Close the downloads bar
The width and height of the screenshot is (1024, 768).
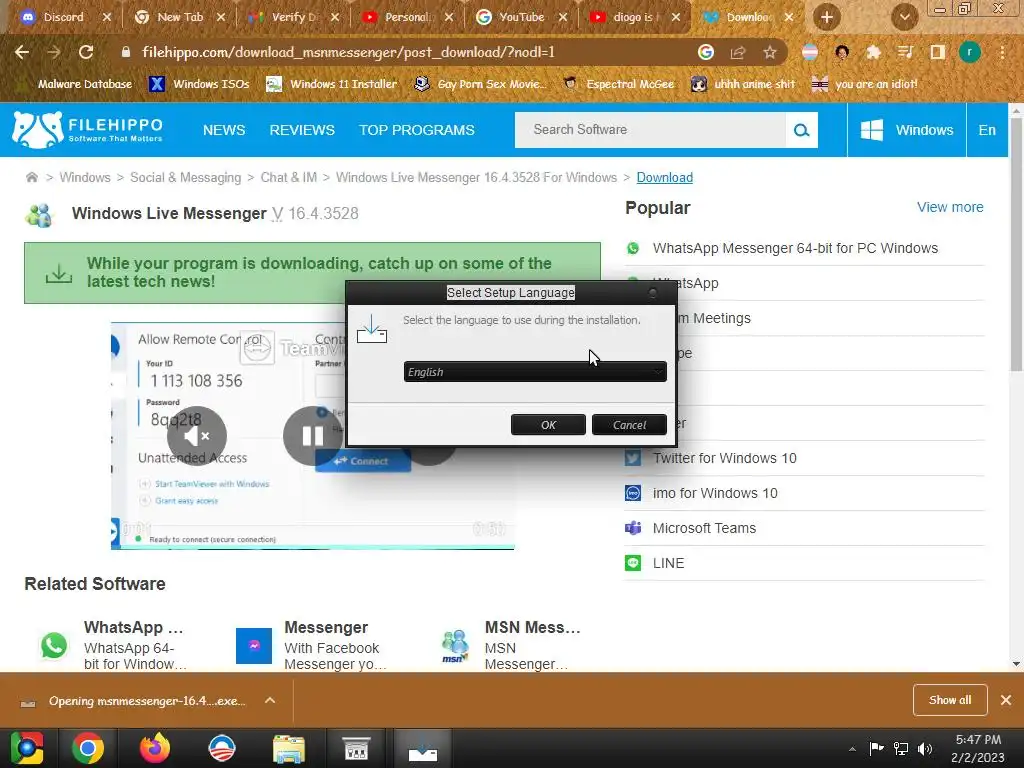tap(1006, 700)
